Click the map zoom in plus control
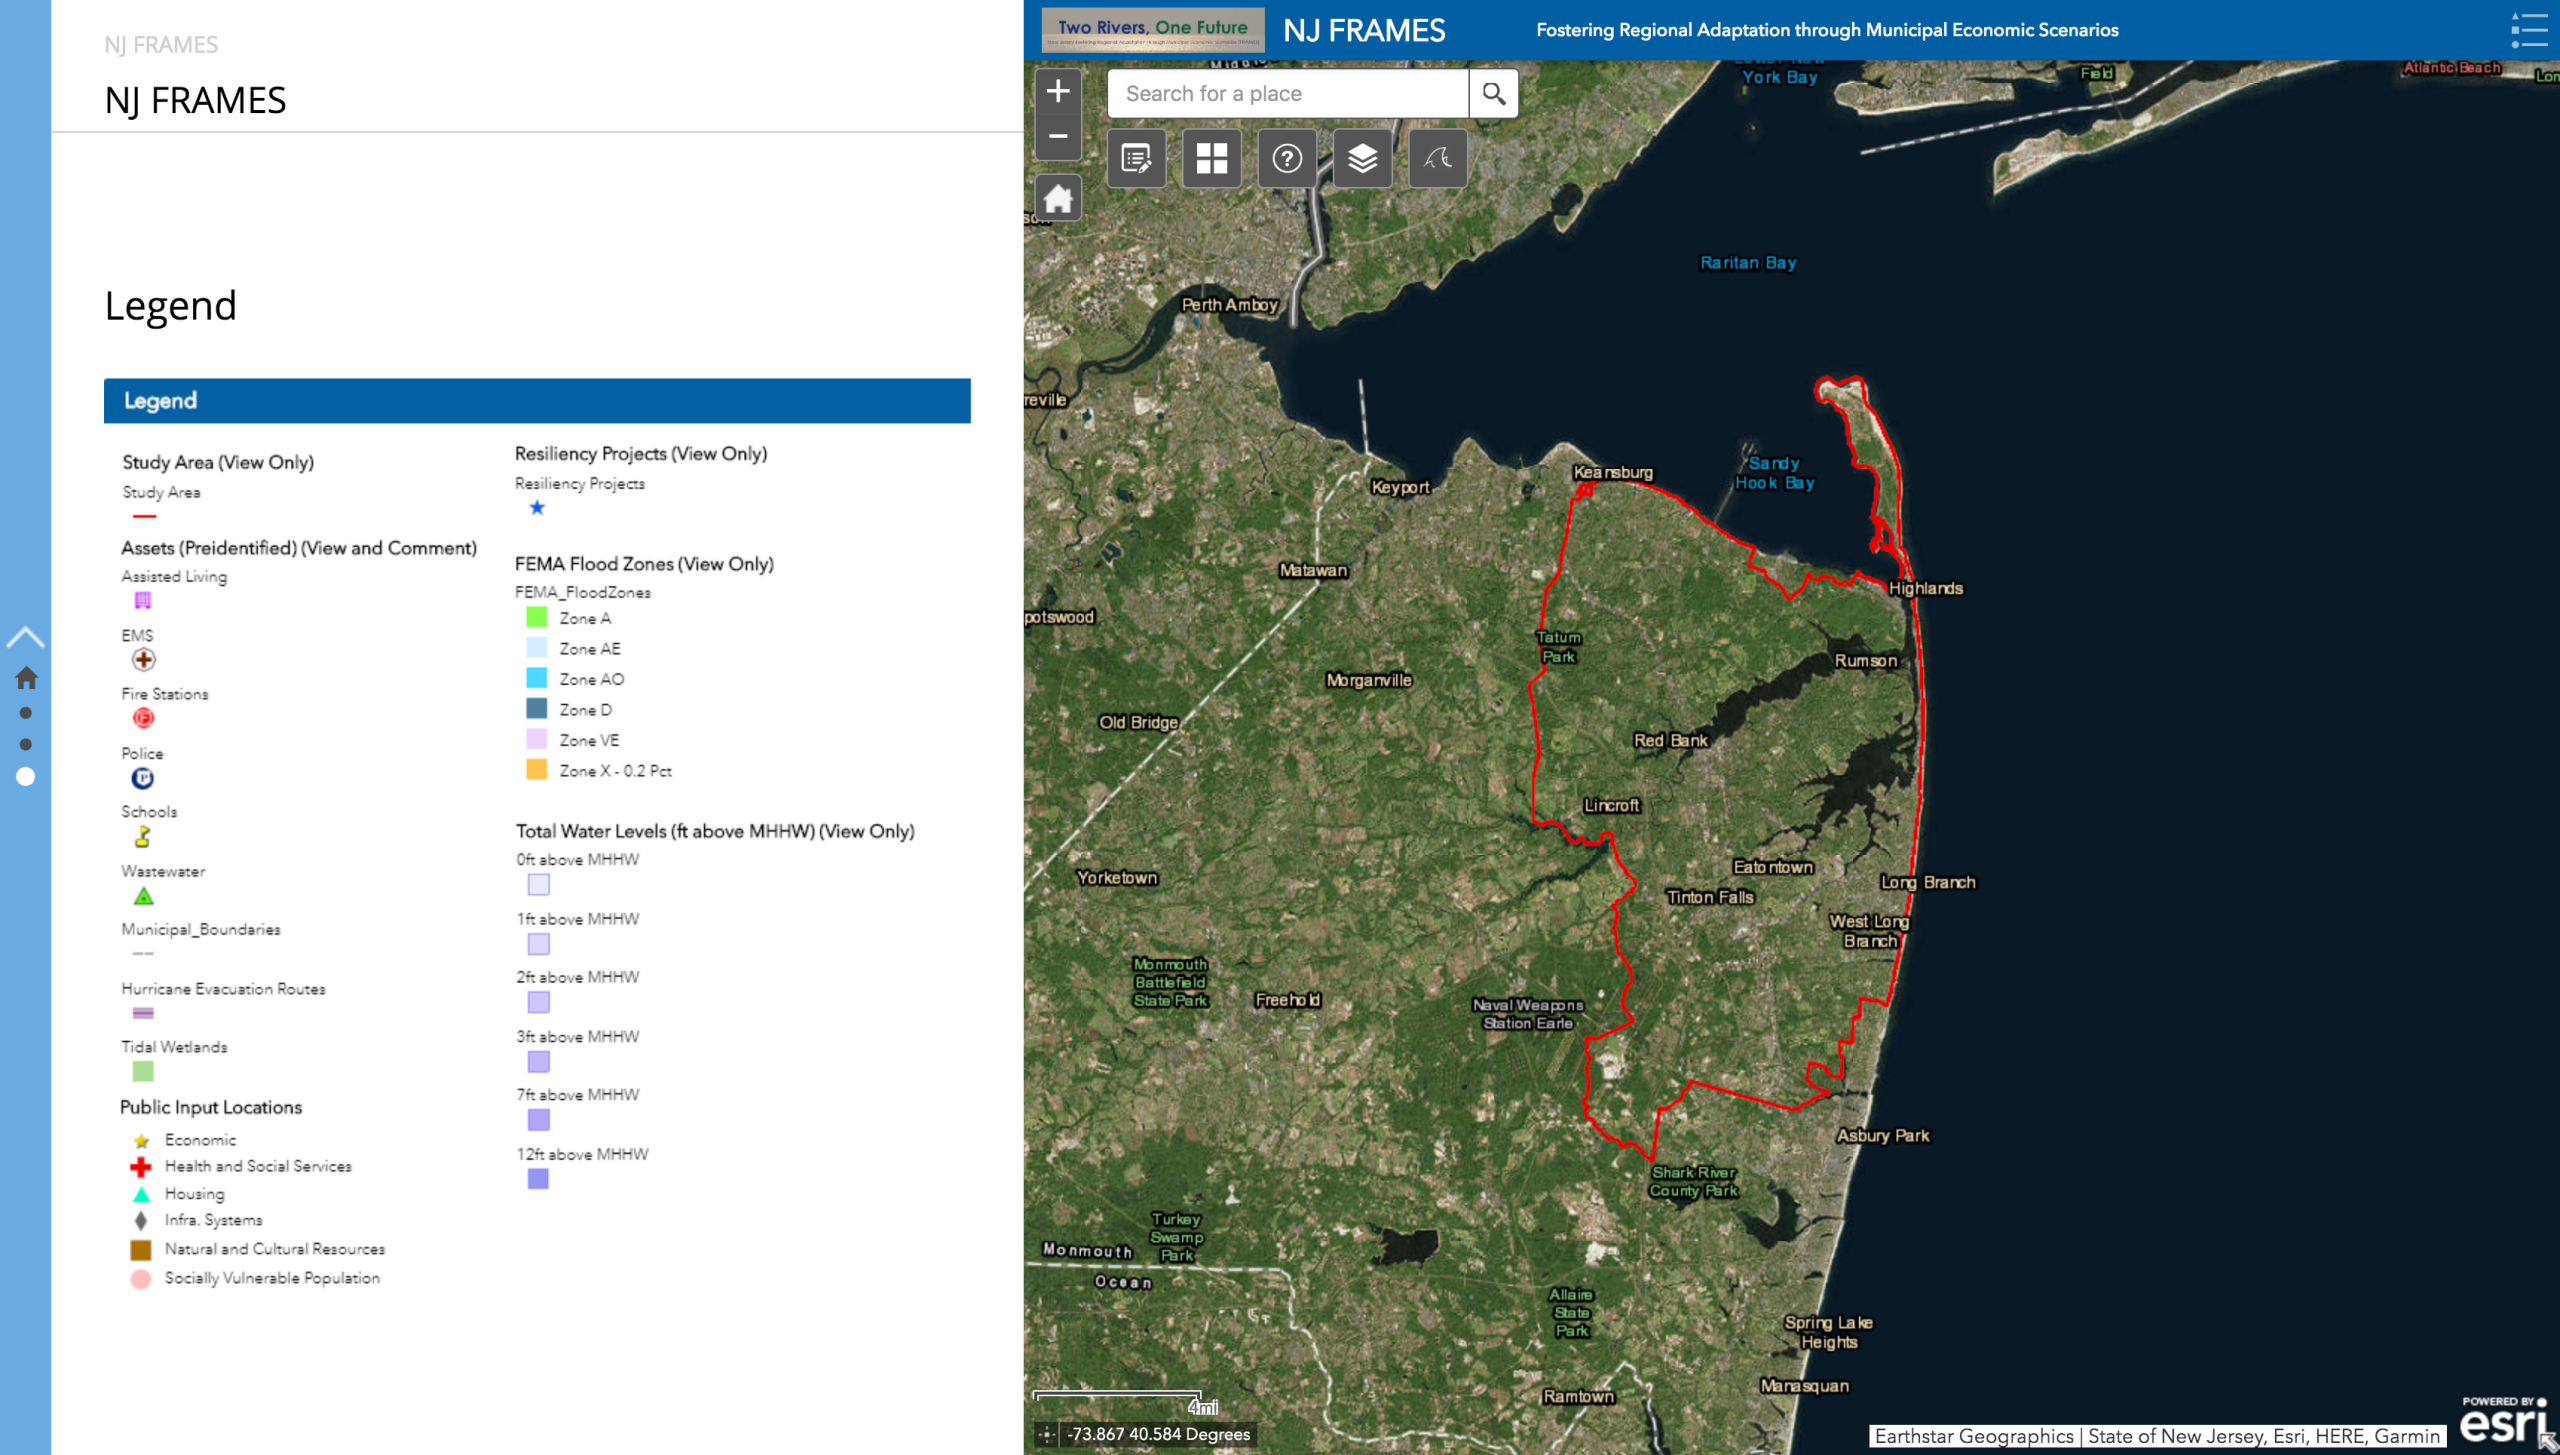 tap(1058, 90)
